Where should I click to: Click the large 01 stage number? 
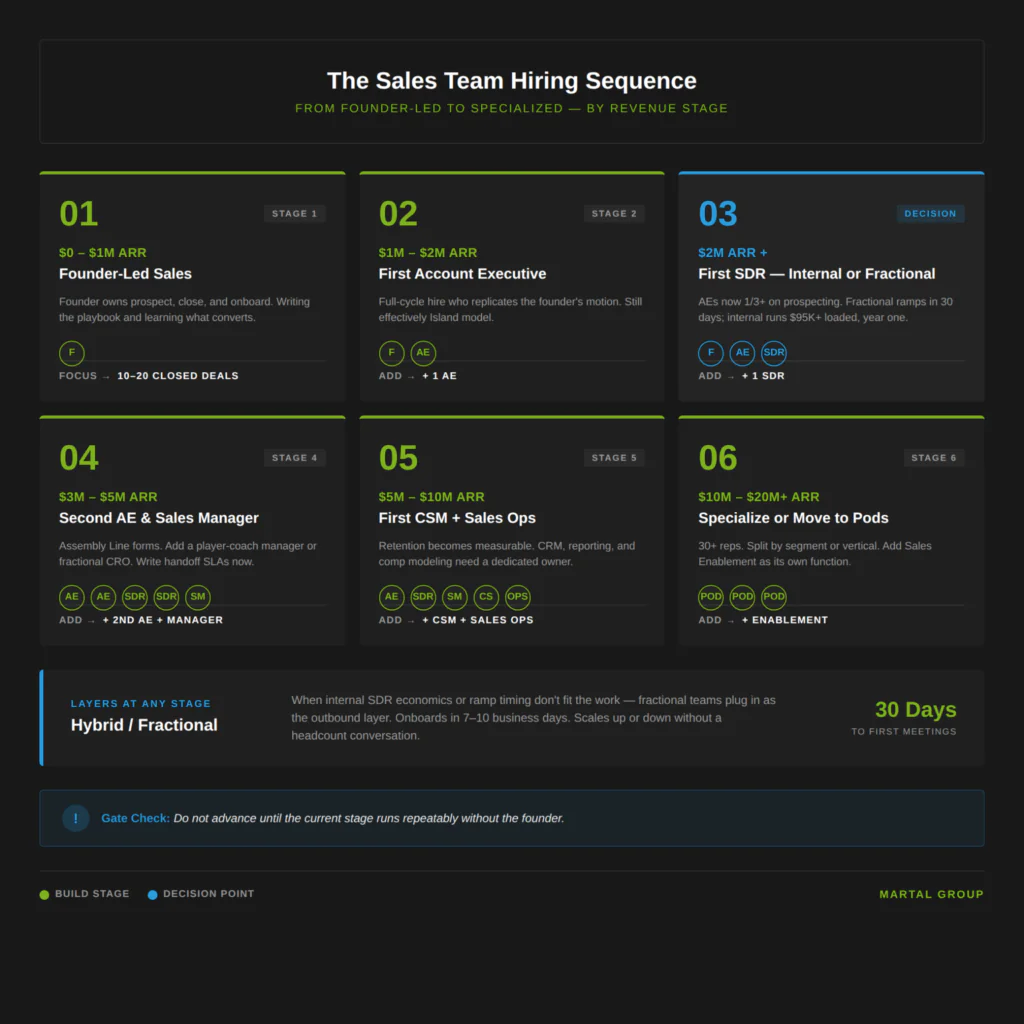[79, 214]
